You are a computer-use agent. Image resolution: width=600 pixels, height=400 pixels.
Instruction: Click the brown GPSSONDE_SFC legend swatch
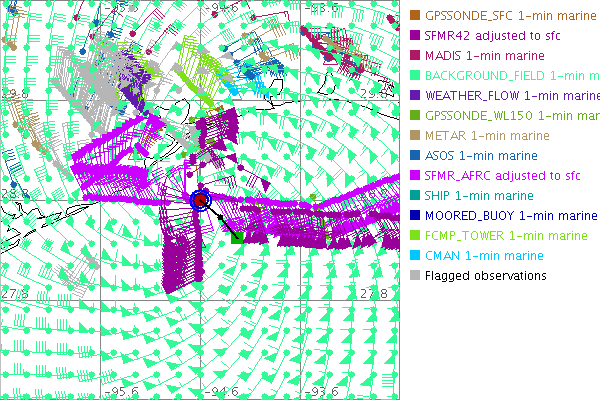[x=415, y=15]
